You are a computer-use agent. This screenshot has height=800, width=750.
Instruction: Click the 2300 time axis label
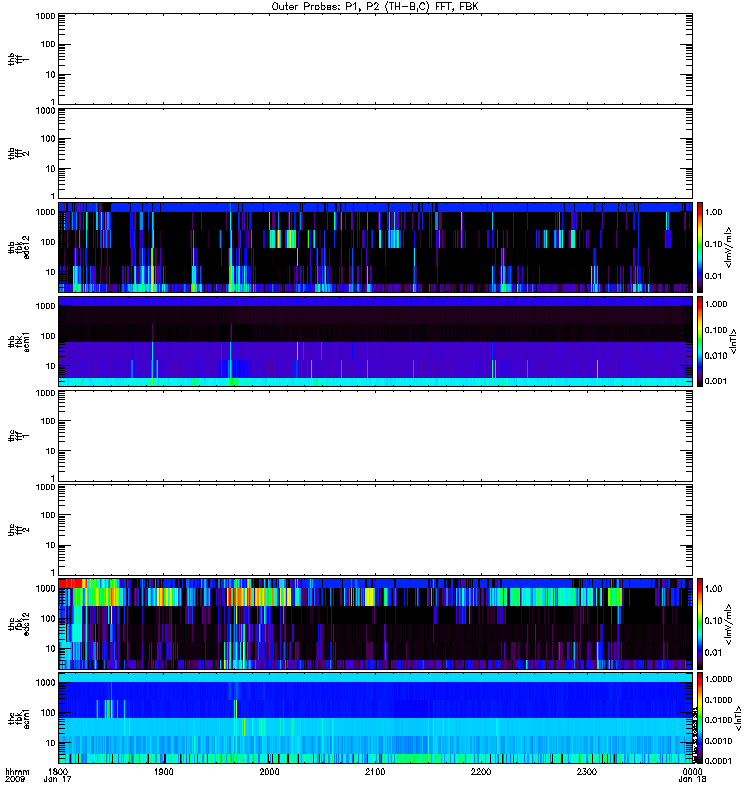coord(587,771)
